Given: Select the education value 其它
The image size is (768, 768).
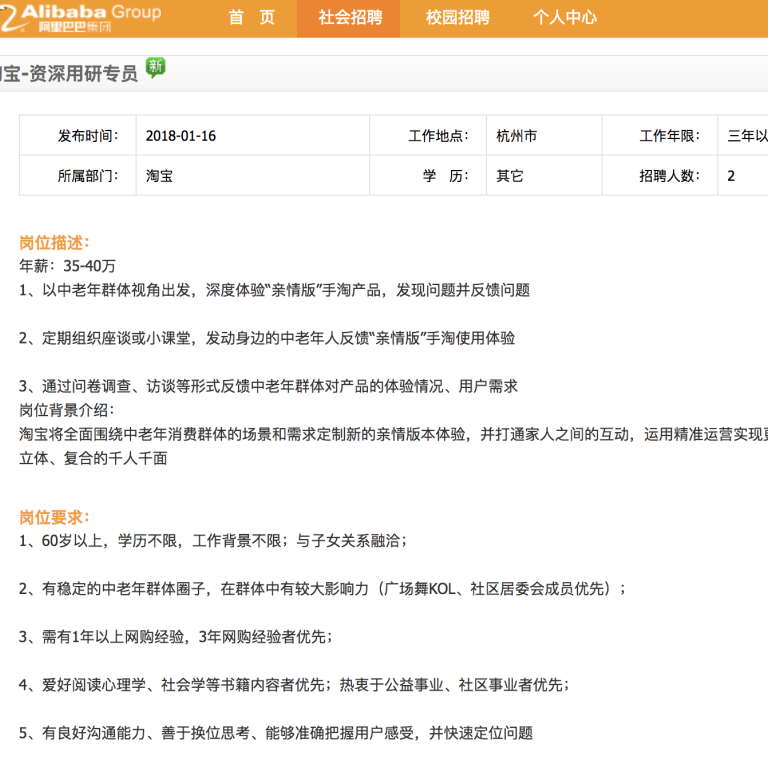Looking at the screenshot, I should click(510, 176).
